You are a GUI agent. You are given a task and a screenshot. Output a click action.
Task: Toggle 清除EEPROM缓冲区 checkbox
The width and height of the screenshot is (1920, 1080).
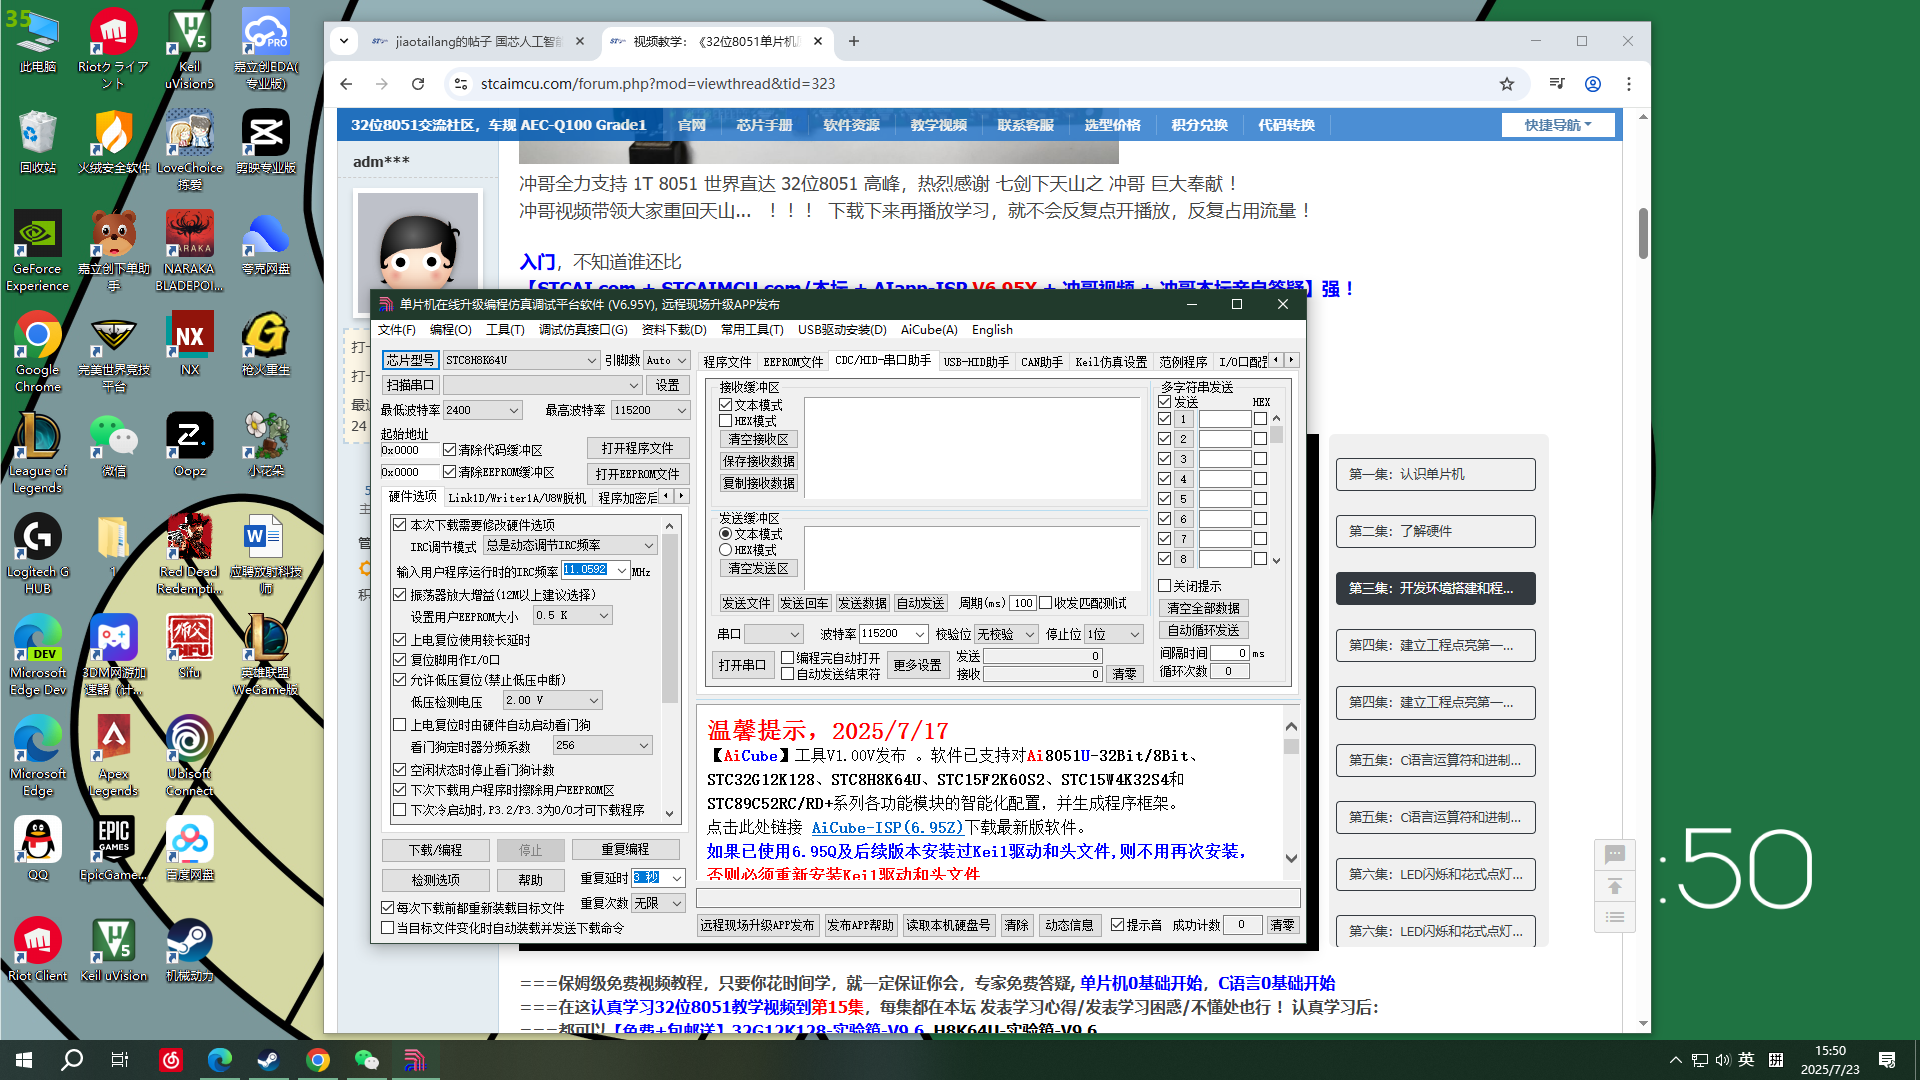pos(450,472)
